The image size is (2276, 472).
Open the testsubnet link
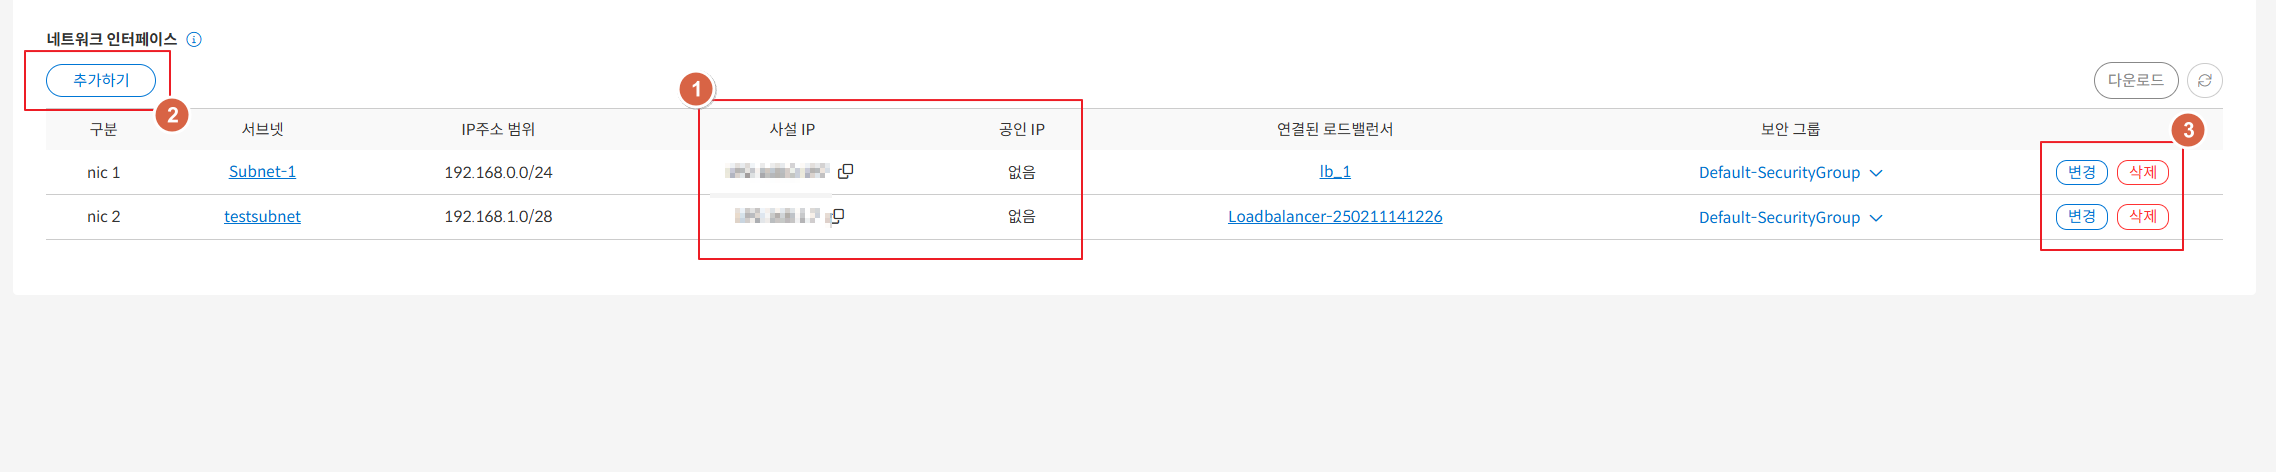(x=262, y=217)
